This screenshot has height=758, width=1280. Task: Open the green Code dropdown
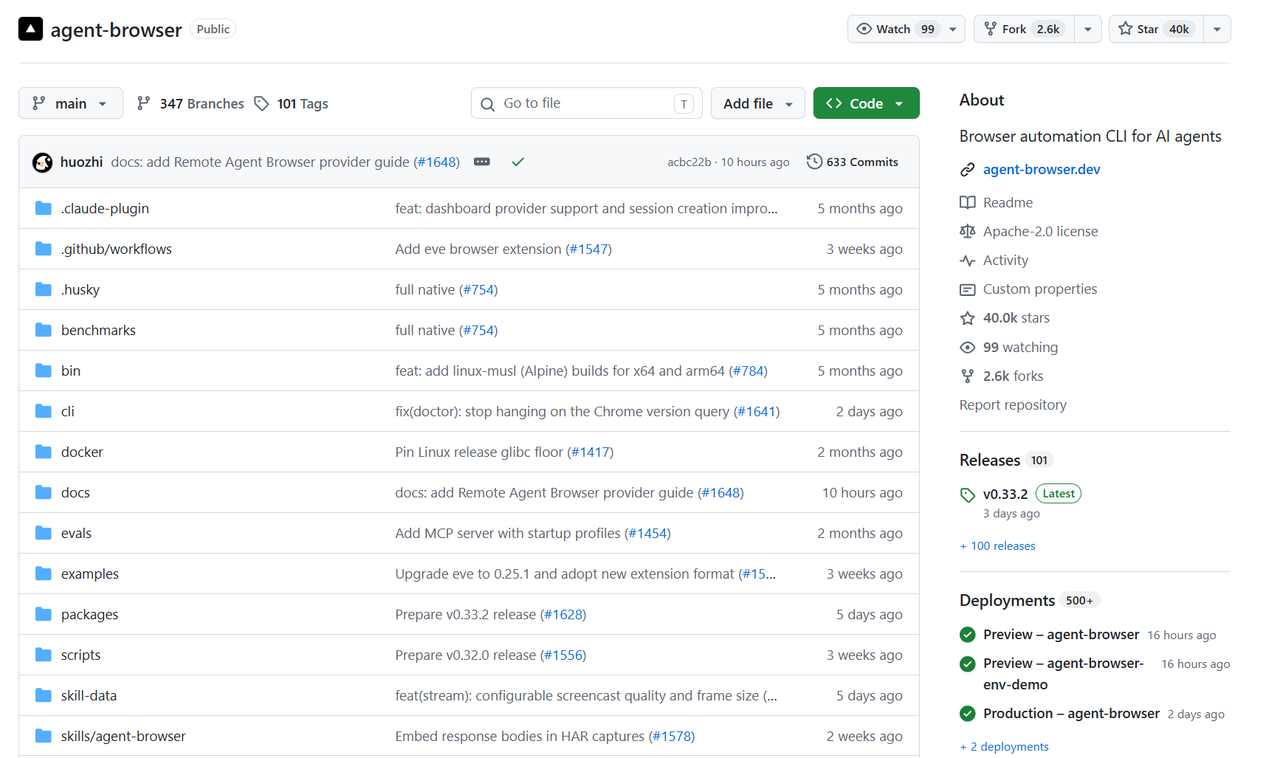point(866,103)
